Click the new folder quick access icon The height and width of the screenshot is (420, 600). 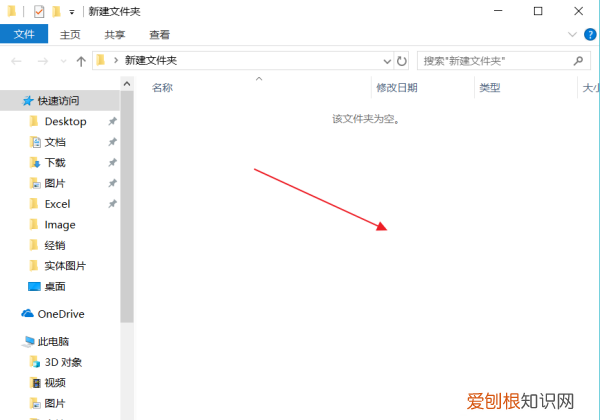coord(57,12)
